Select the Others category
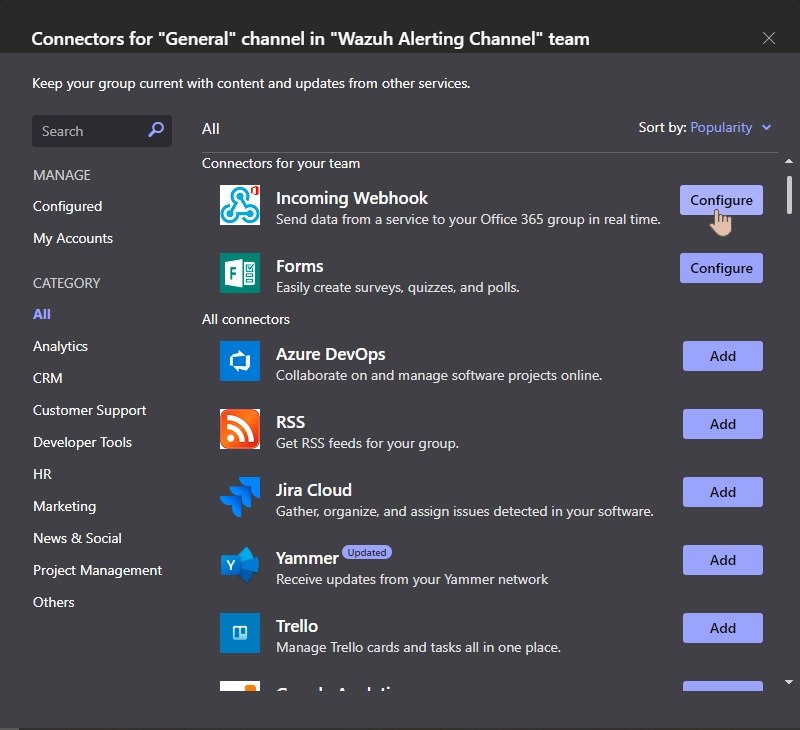800x730 pixels. pyautogui.click(x=54, y=602)
